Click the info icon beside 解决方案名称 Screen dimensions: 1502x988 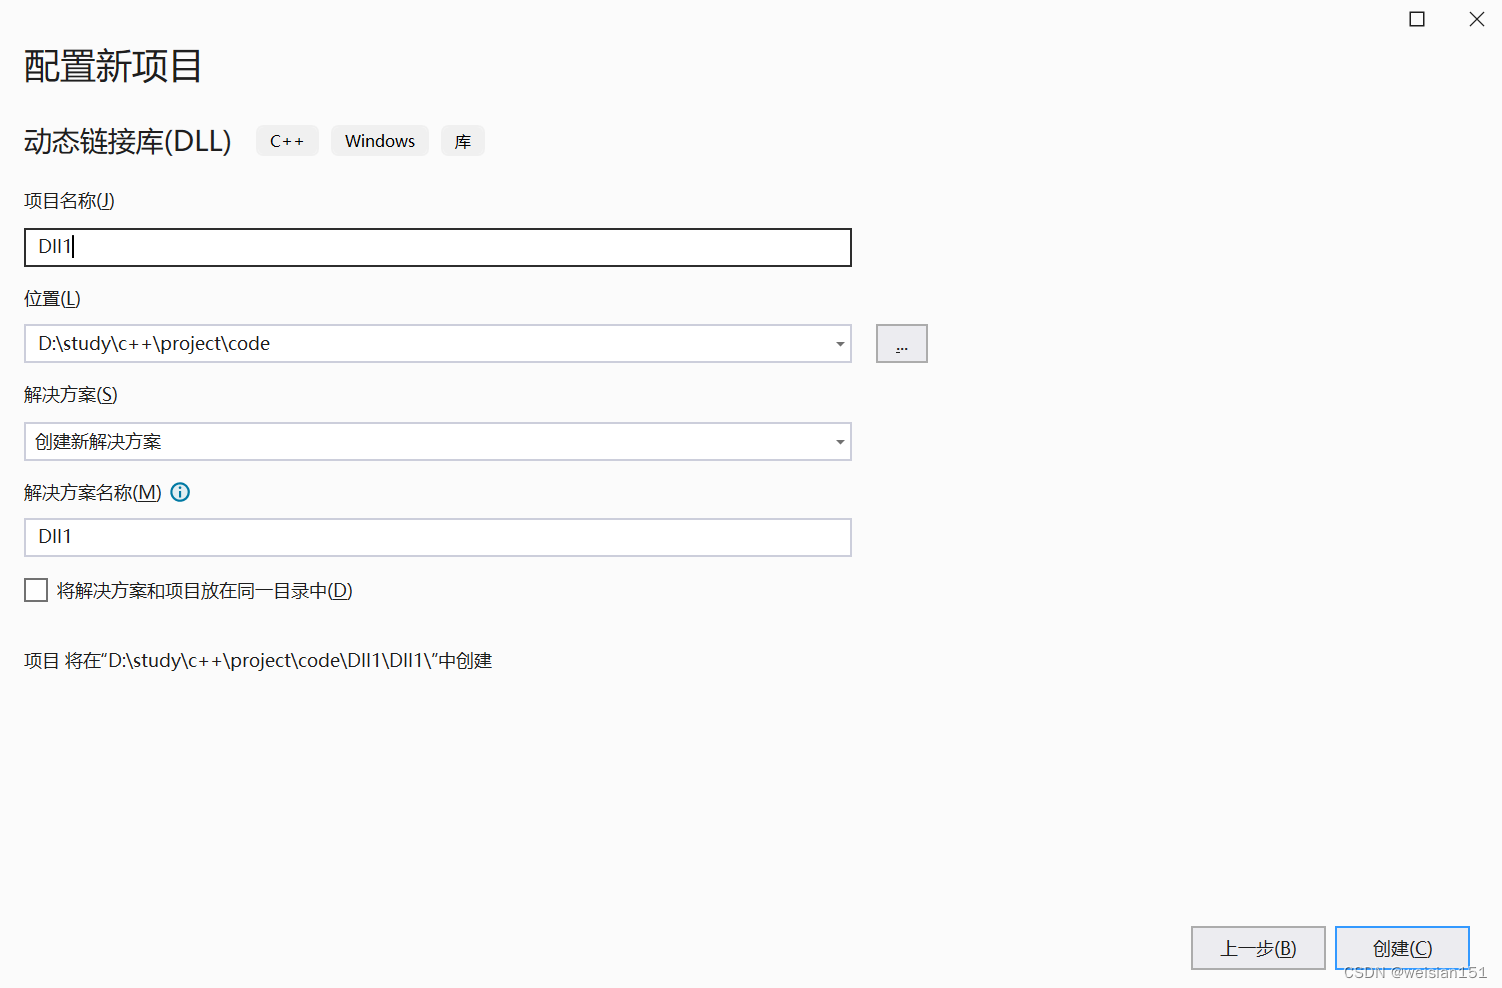point(180,492)
